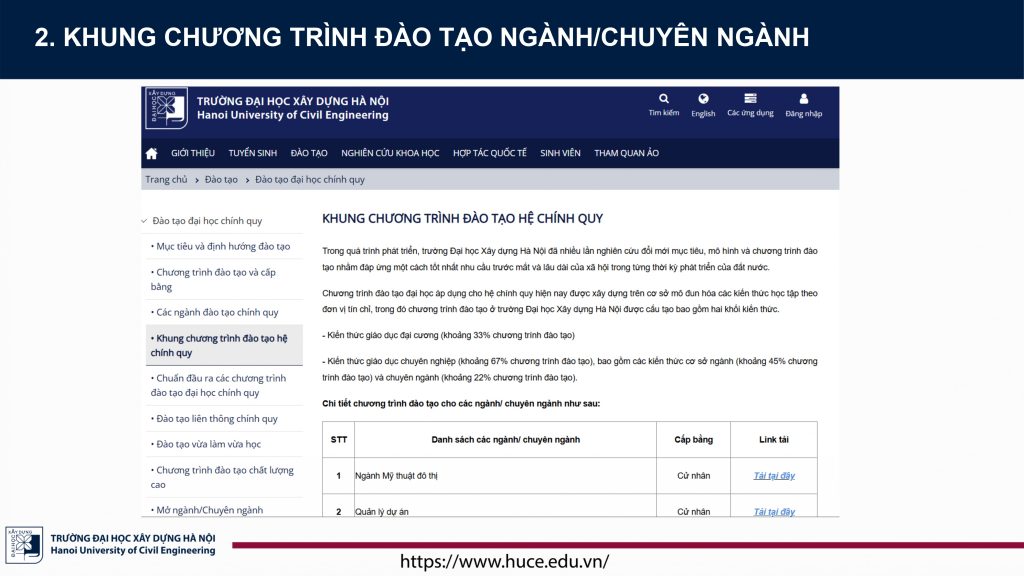Click the university logo in website header
Image resolution: width=1024 pixels, height=576 pixels.
click(166, 108)
